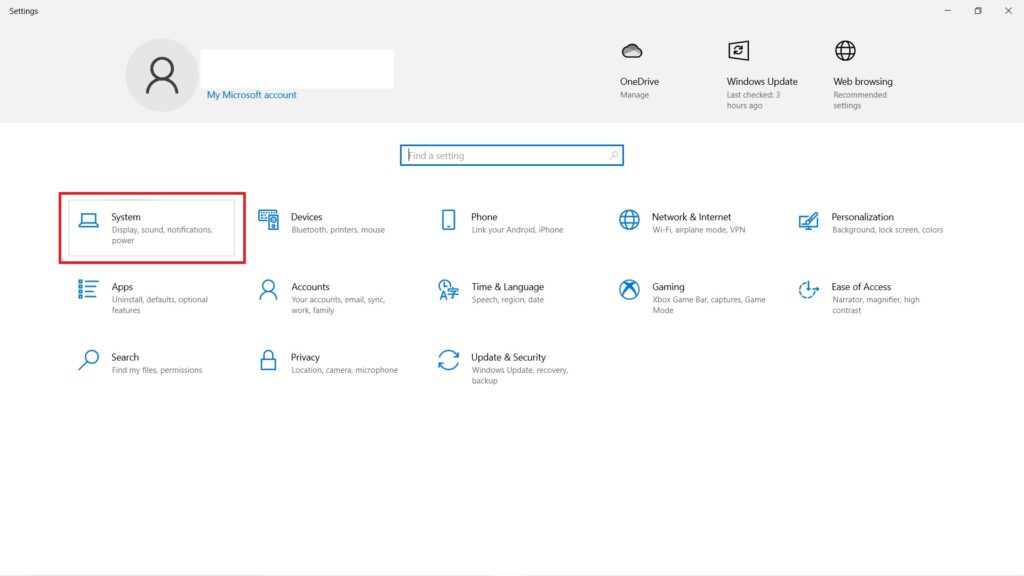Click the OneDrive title in header

tap(639, 82)
